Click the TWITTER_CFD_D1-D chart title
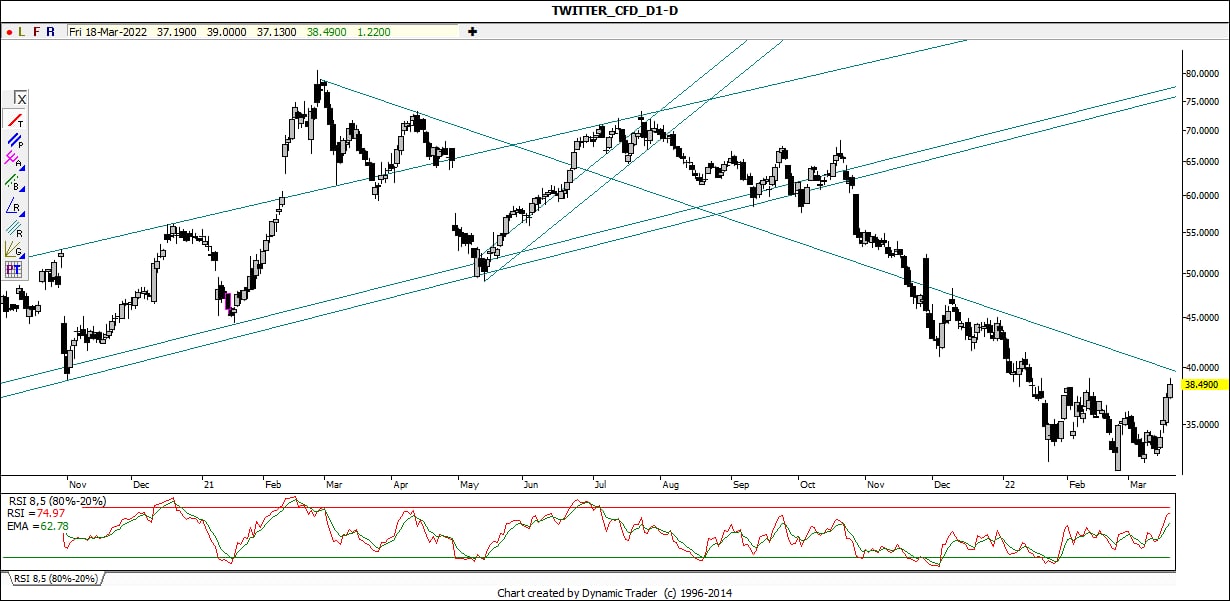Screen dimensions: 1230x601 [x=614, y=10]
